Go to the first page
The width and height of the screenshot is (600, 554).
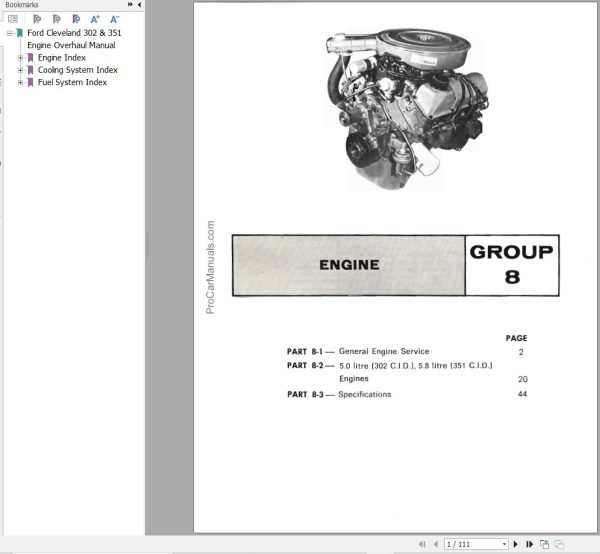tap(422, 544)
